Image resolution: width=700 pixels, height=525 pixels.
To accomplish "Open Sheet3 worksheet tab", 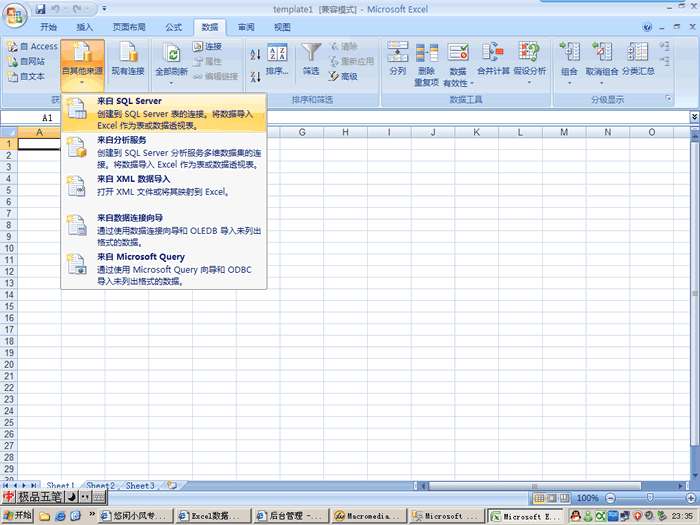I will click(140, 485).
